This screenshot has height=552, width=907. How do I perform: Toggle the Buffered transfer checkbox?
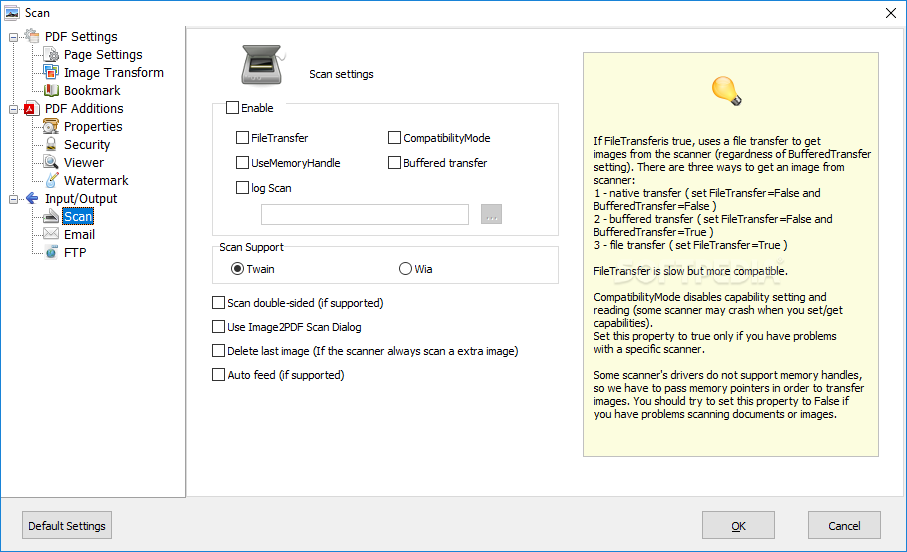click(x=394, y=163)
